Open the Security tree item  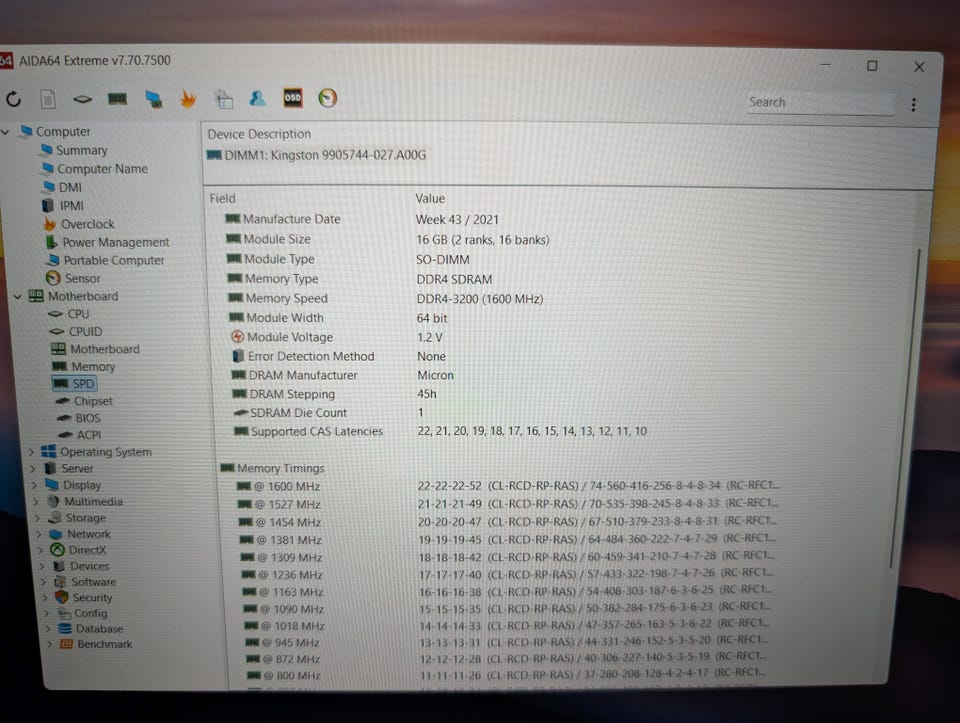[84, 598]
